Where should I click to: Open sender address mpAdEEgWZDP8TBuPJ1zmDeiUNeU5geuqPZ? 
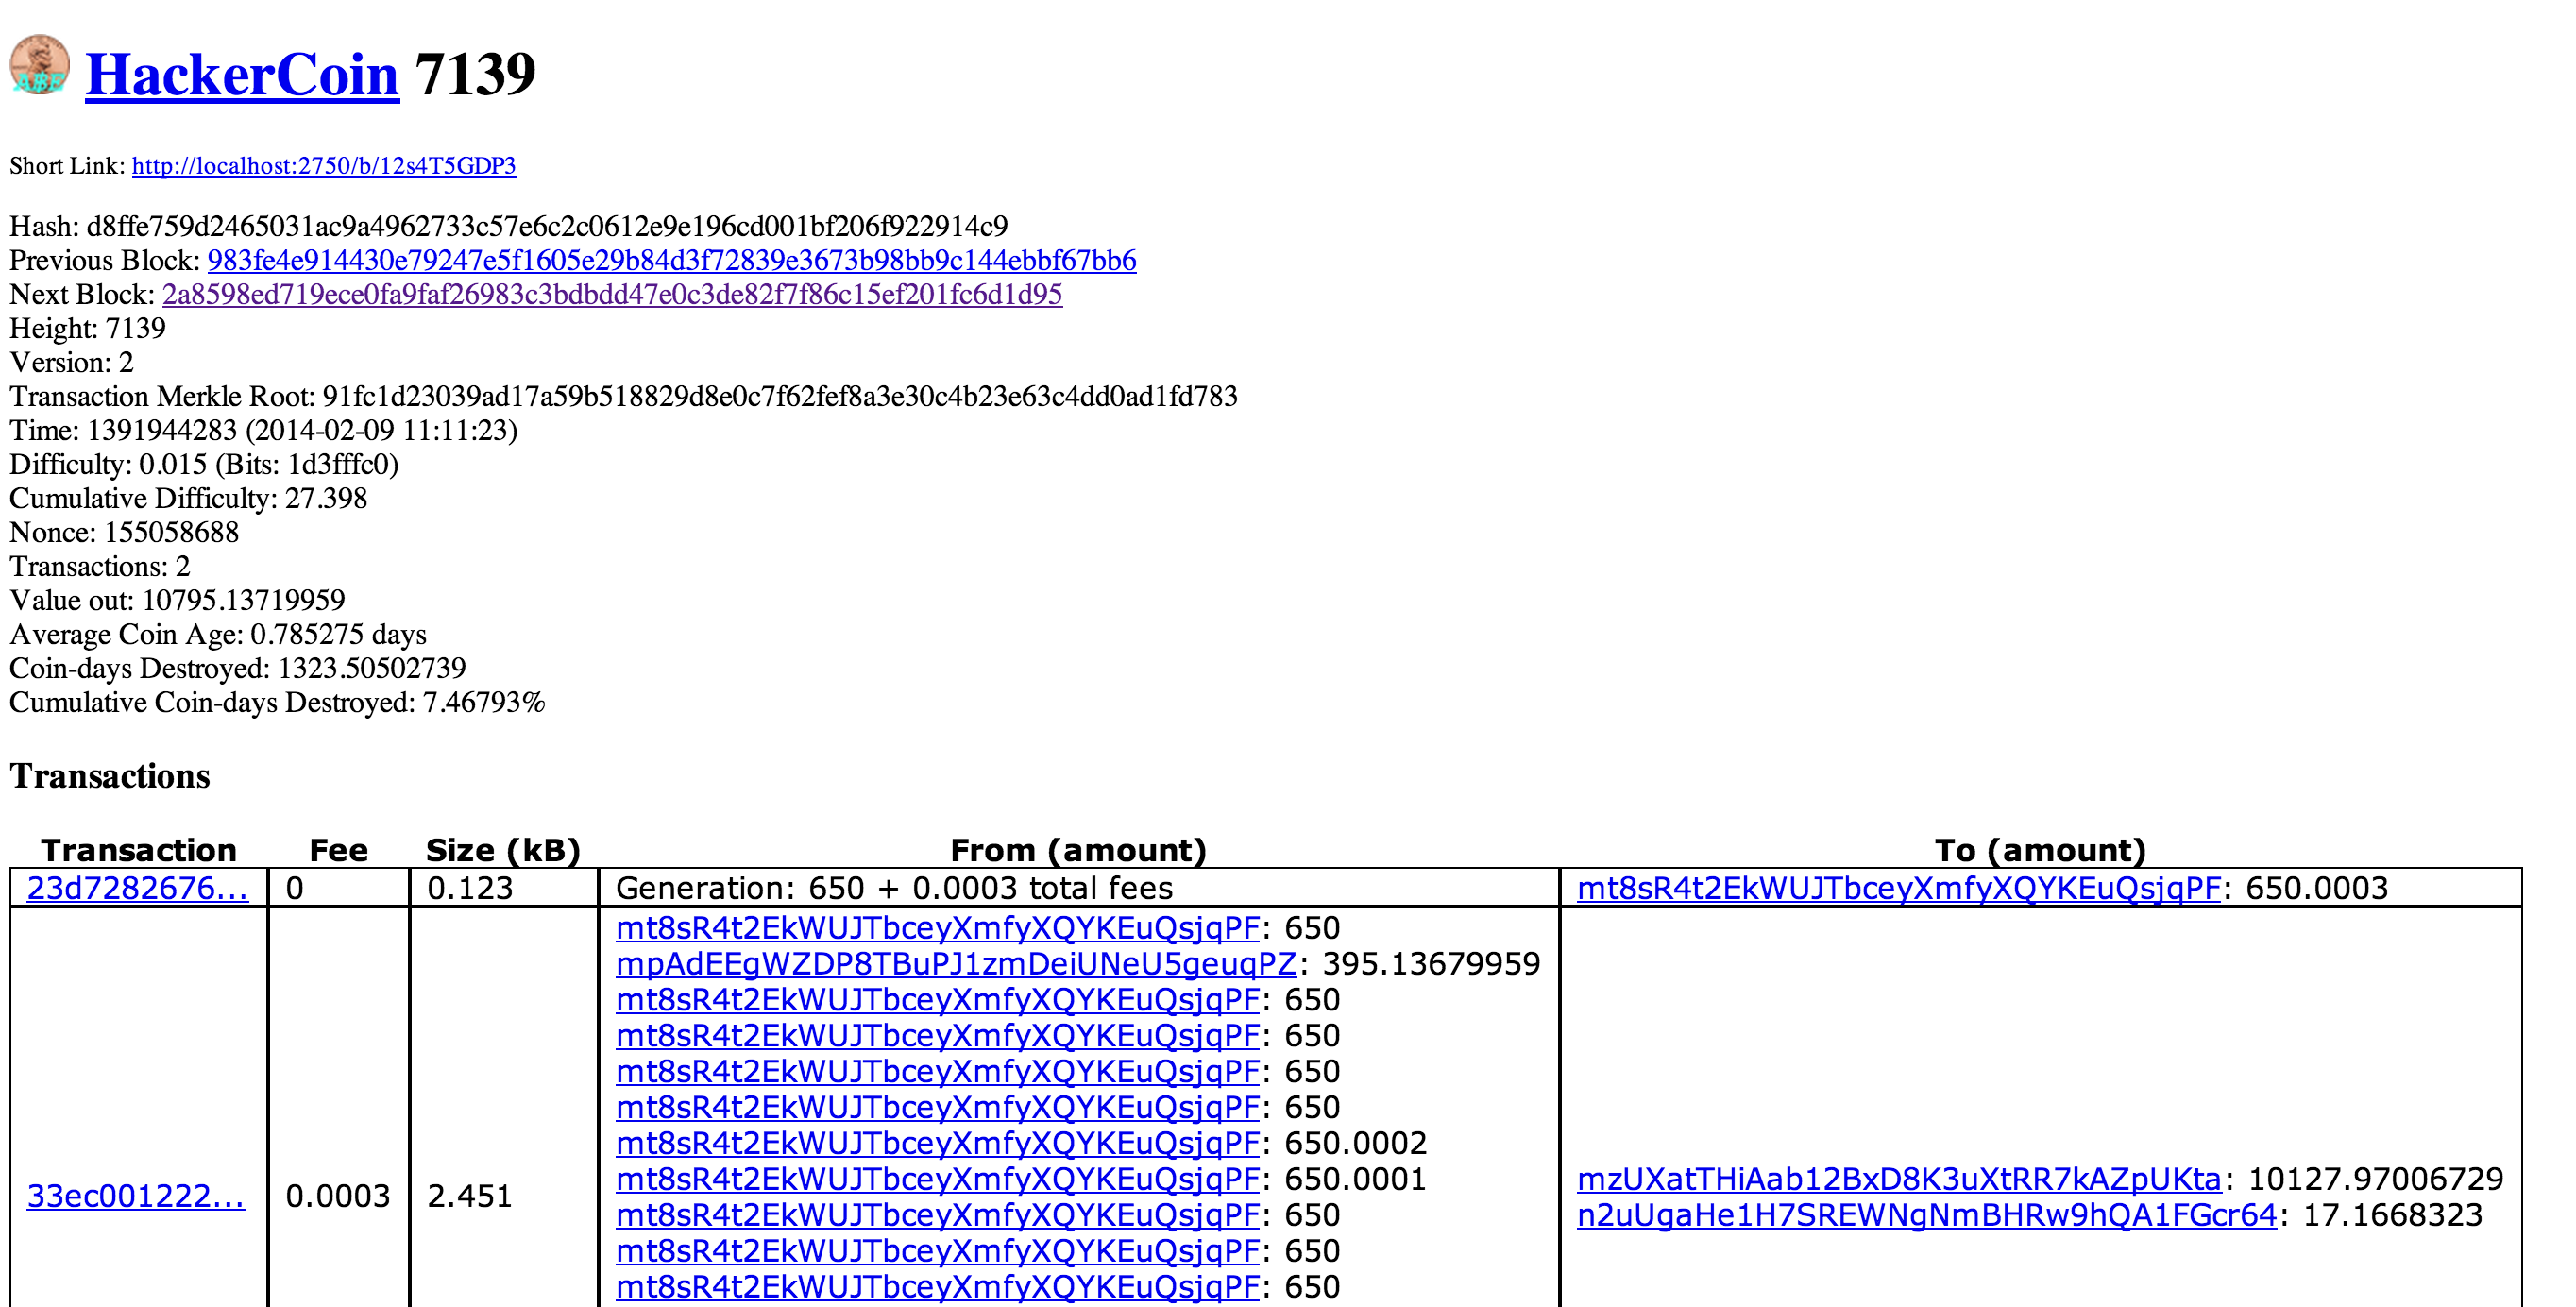click(955, 964)
